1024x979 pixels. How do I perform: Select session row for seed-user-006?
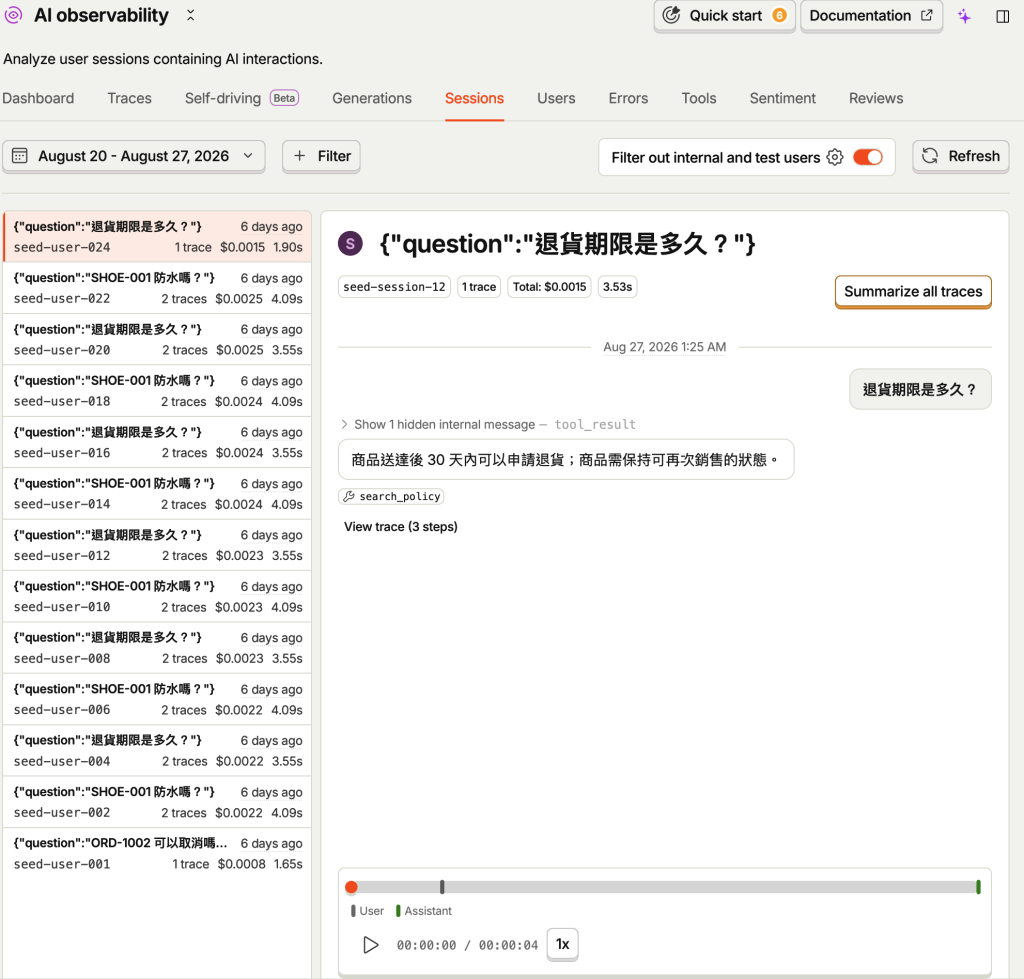point(157,699)
